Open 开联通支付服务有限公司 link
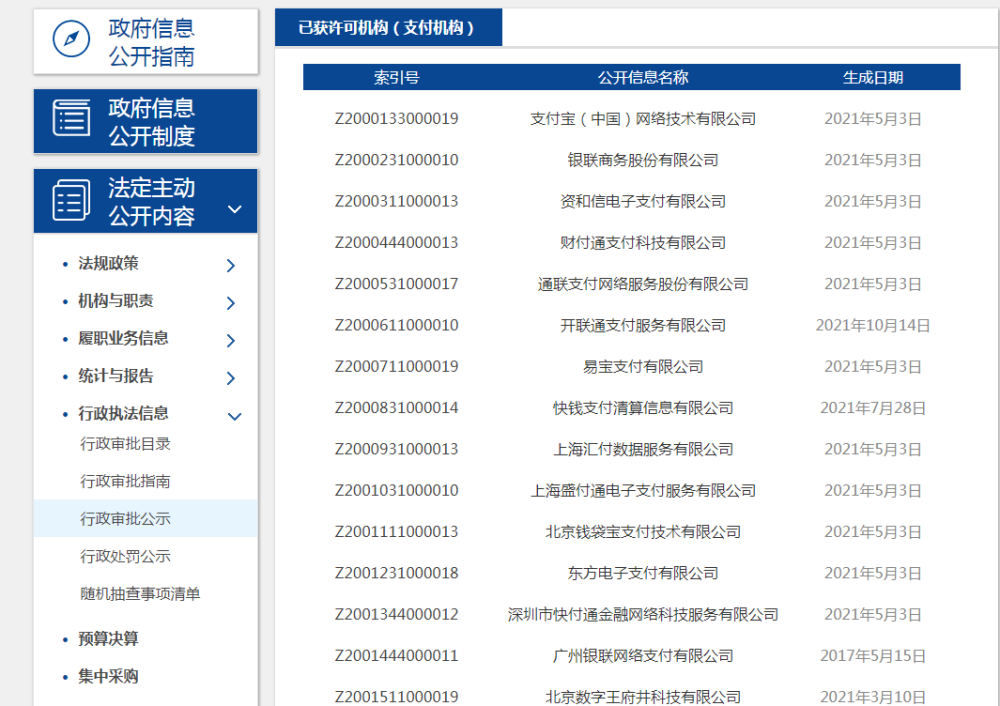Image resolution: width=1000 pixels, height=706 pixels. [x=643, y=326]
